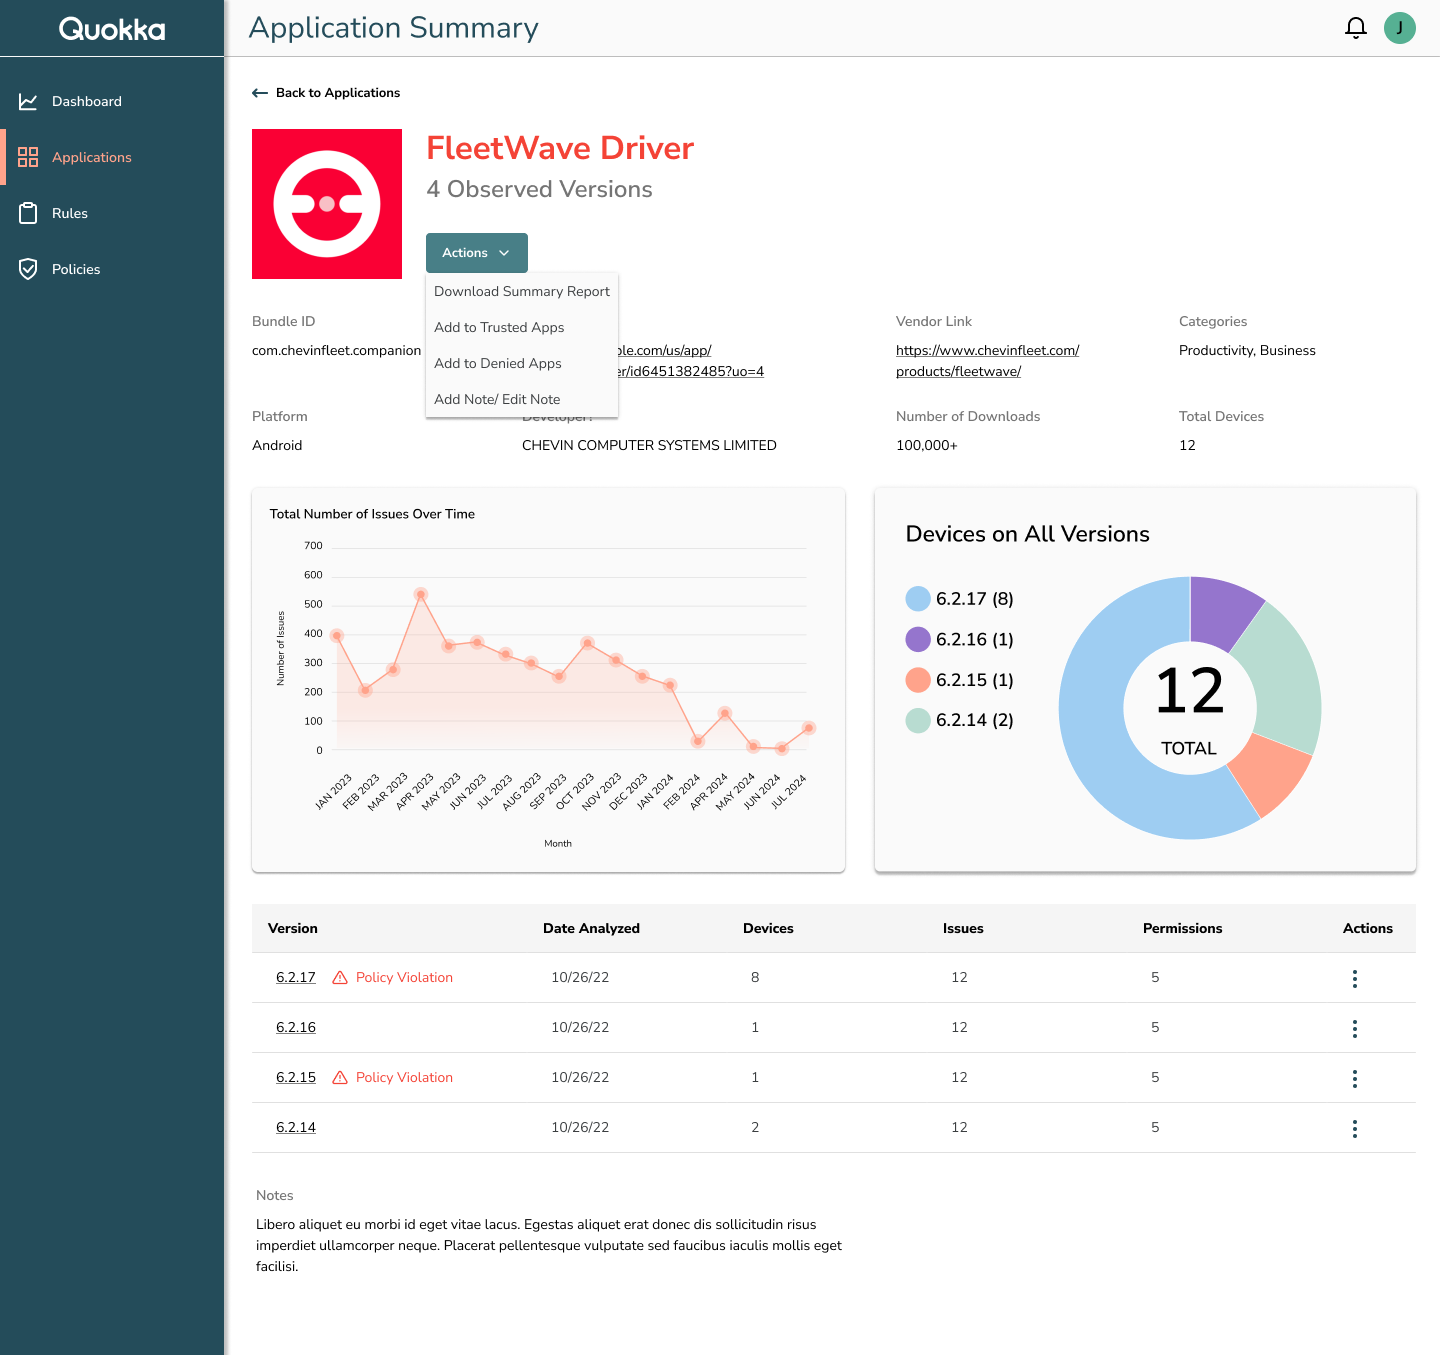
Task: Choose Add to Denied Apps
Action: tap(522, 363)
